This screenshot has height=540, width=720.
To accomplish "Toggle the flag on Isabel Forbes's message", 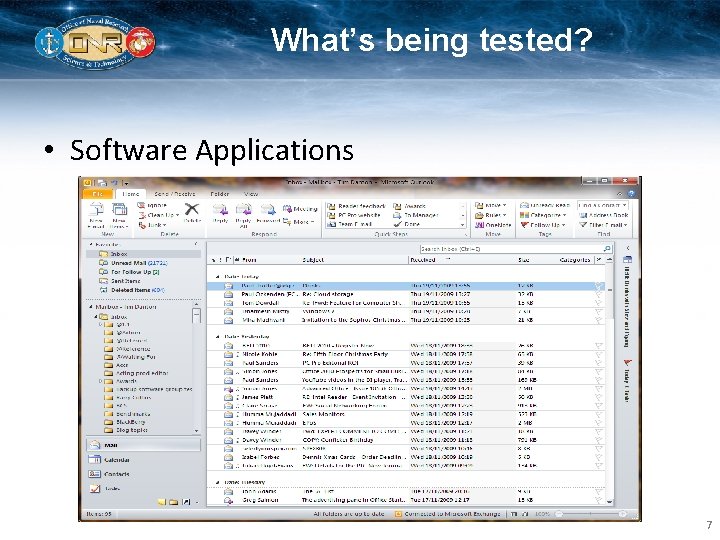I will (598, 457).
